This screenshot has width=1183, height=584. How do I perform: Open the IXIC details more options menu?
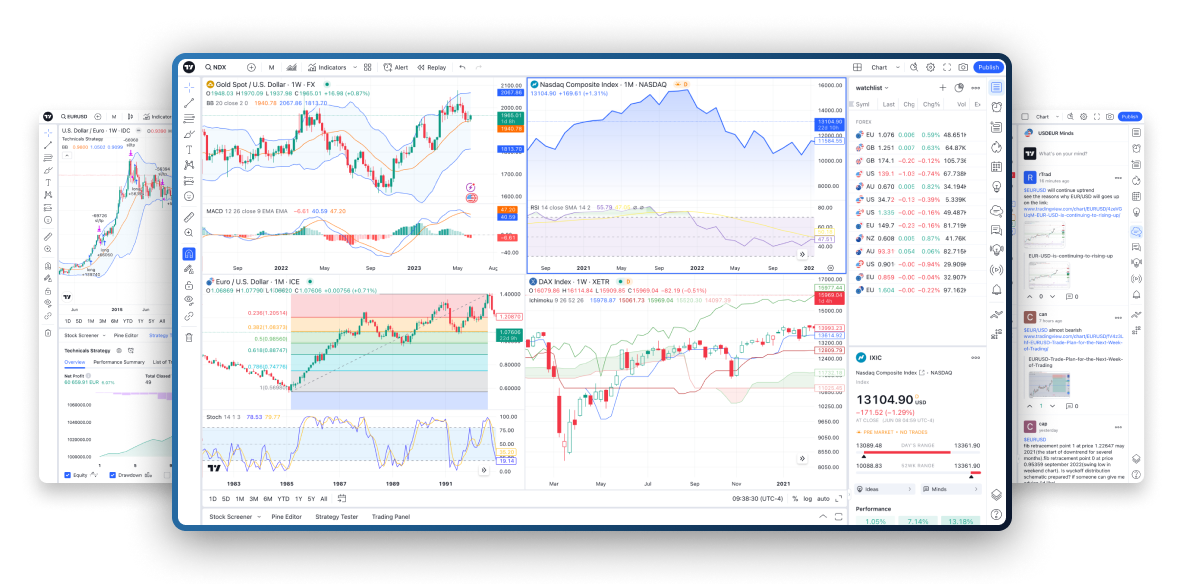click(x=975, y=358)
